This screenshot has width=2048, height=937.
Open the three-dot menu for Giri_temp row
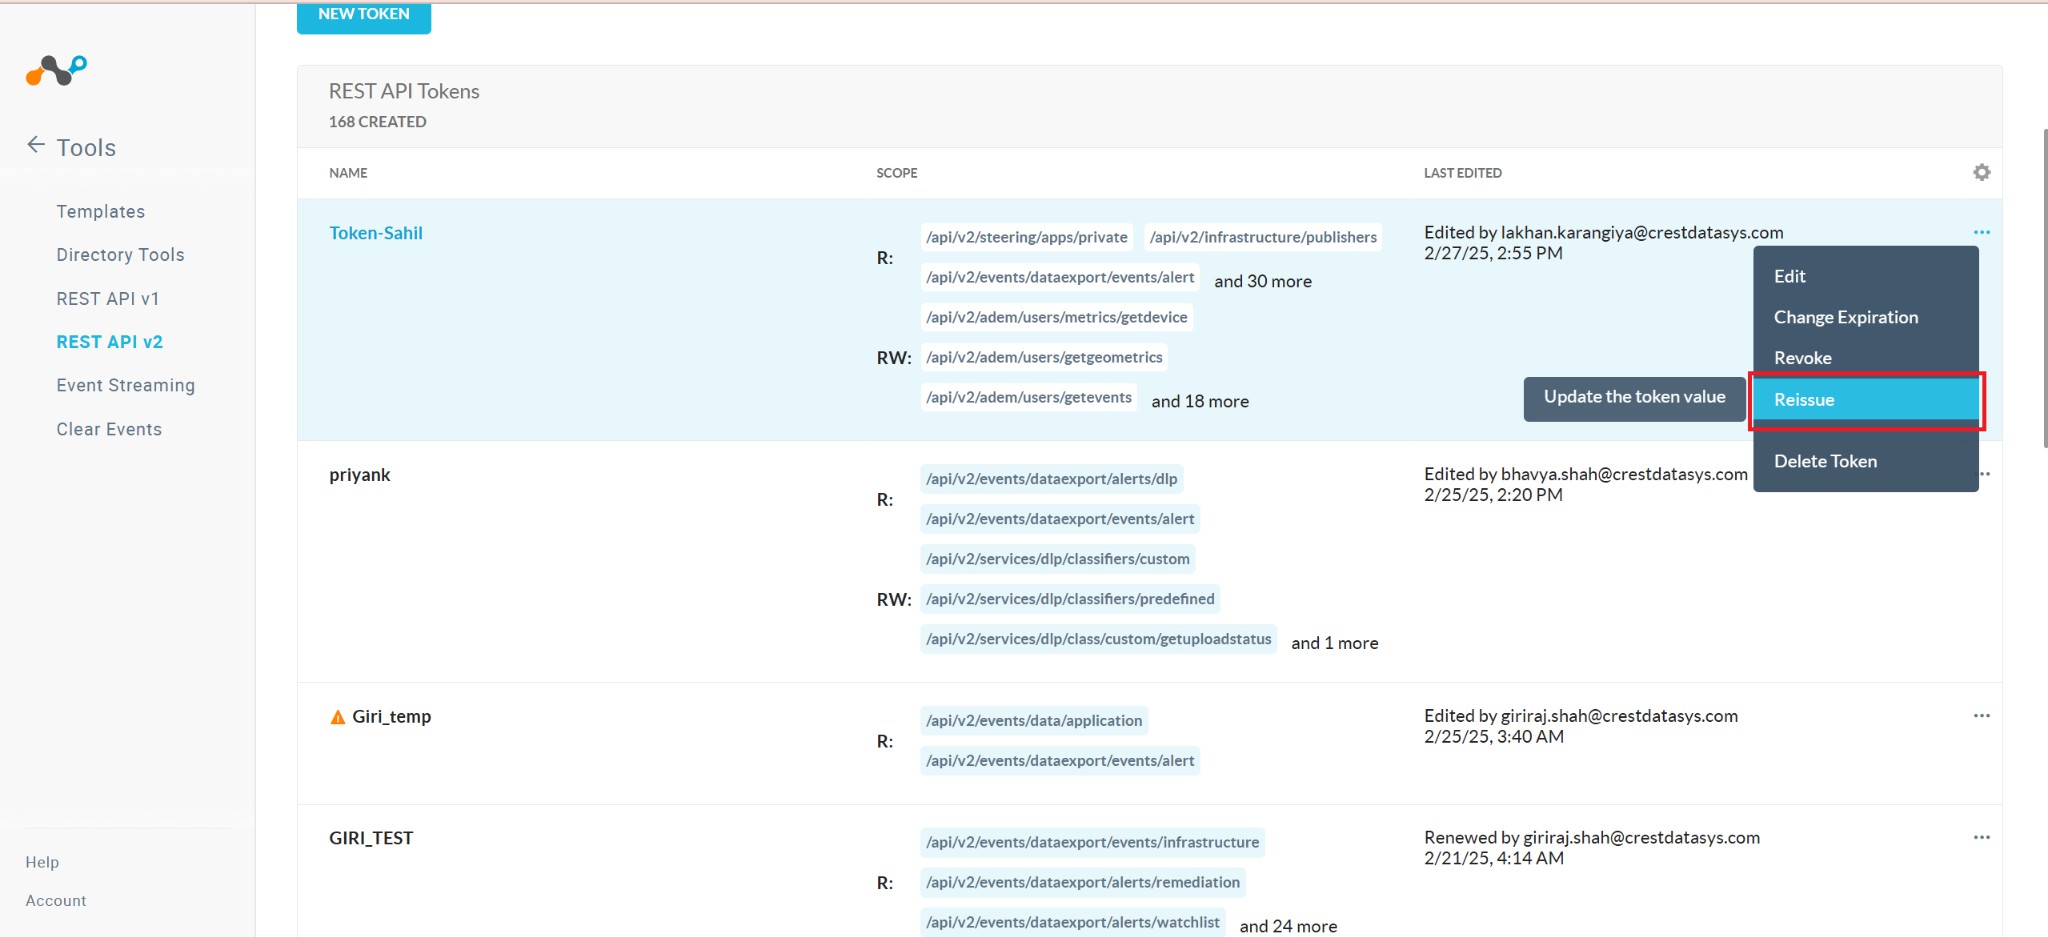click(x=1981, y=715)
